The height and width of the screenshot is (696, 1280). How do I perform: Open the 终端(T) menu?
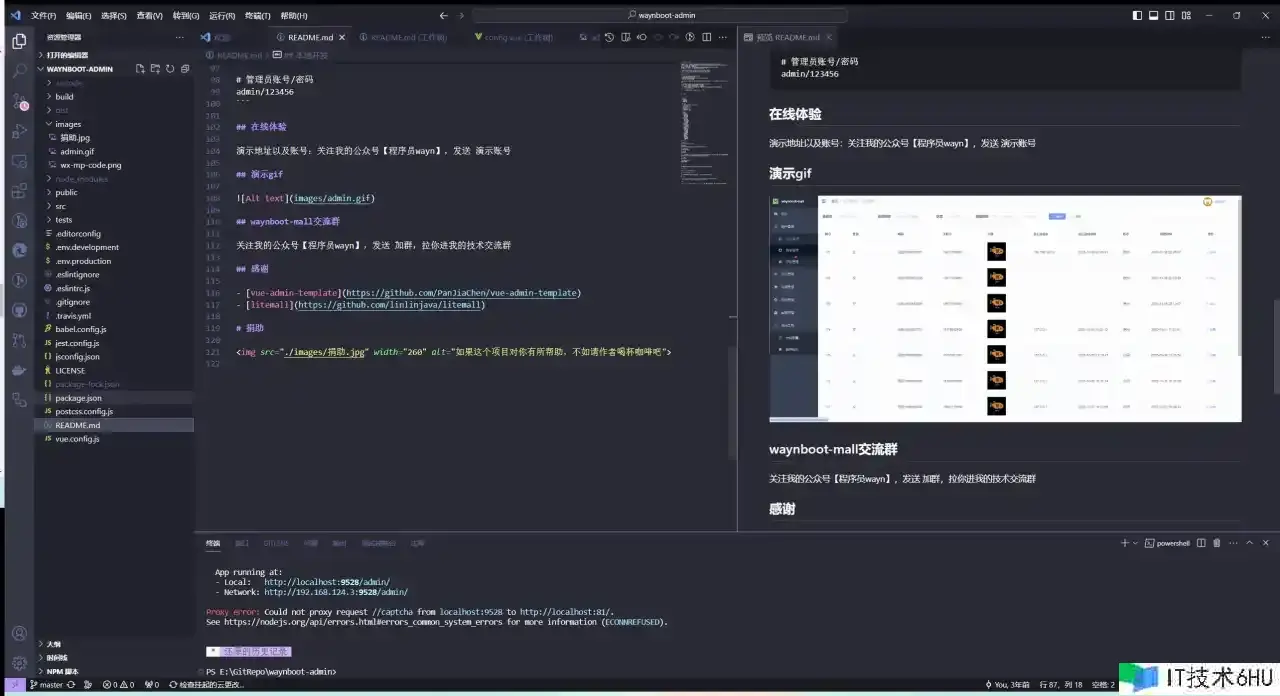click(x=257, y=15)
